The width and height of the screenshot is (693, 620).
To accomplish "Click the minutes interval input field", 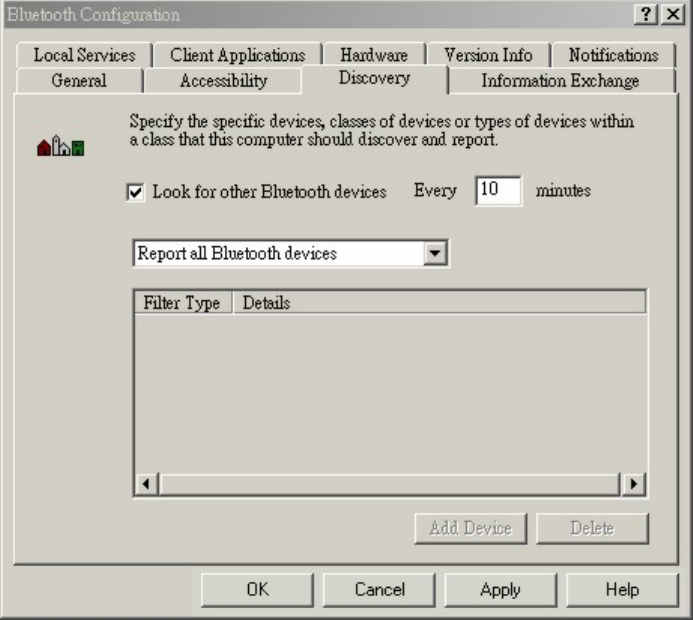I will tap(499, 190).
